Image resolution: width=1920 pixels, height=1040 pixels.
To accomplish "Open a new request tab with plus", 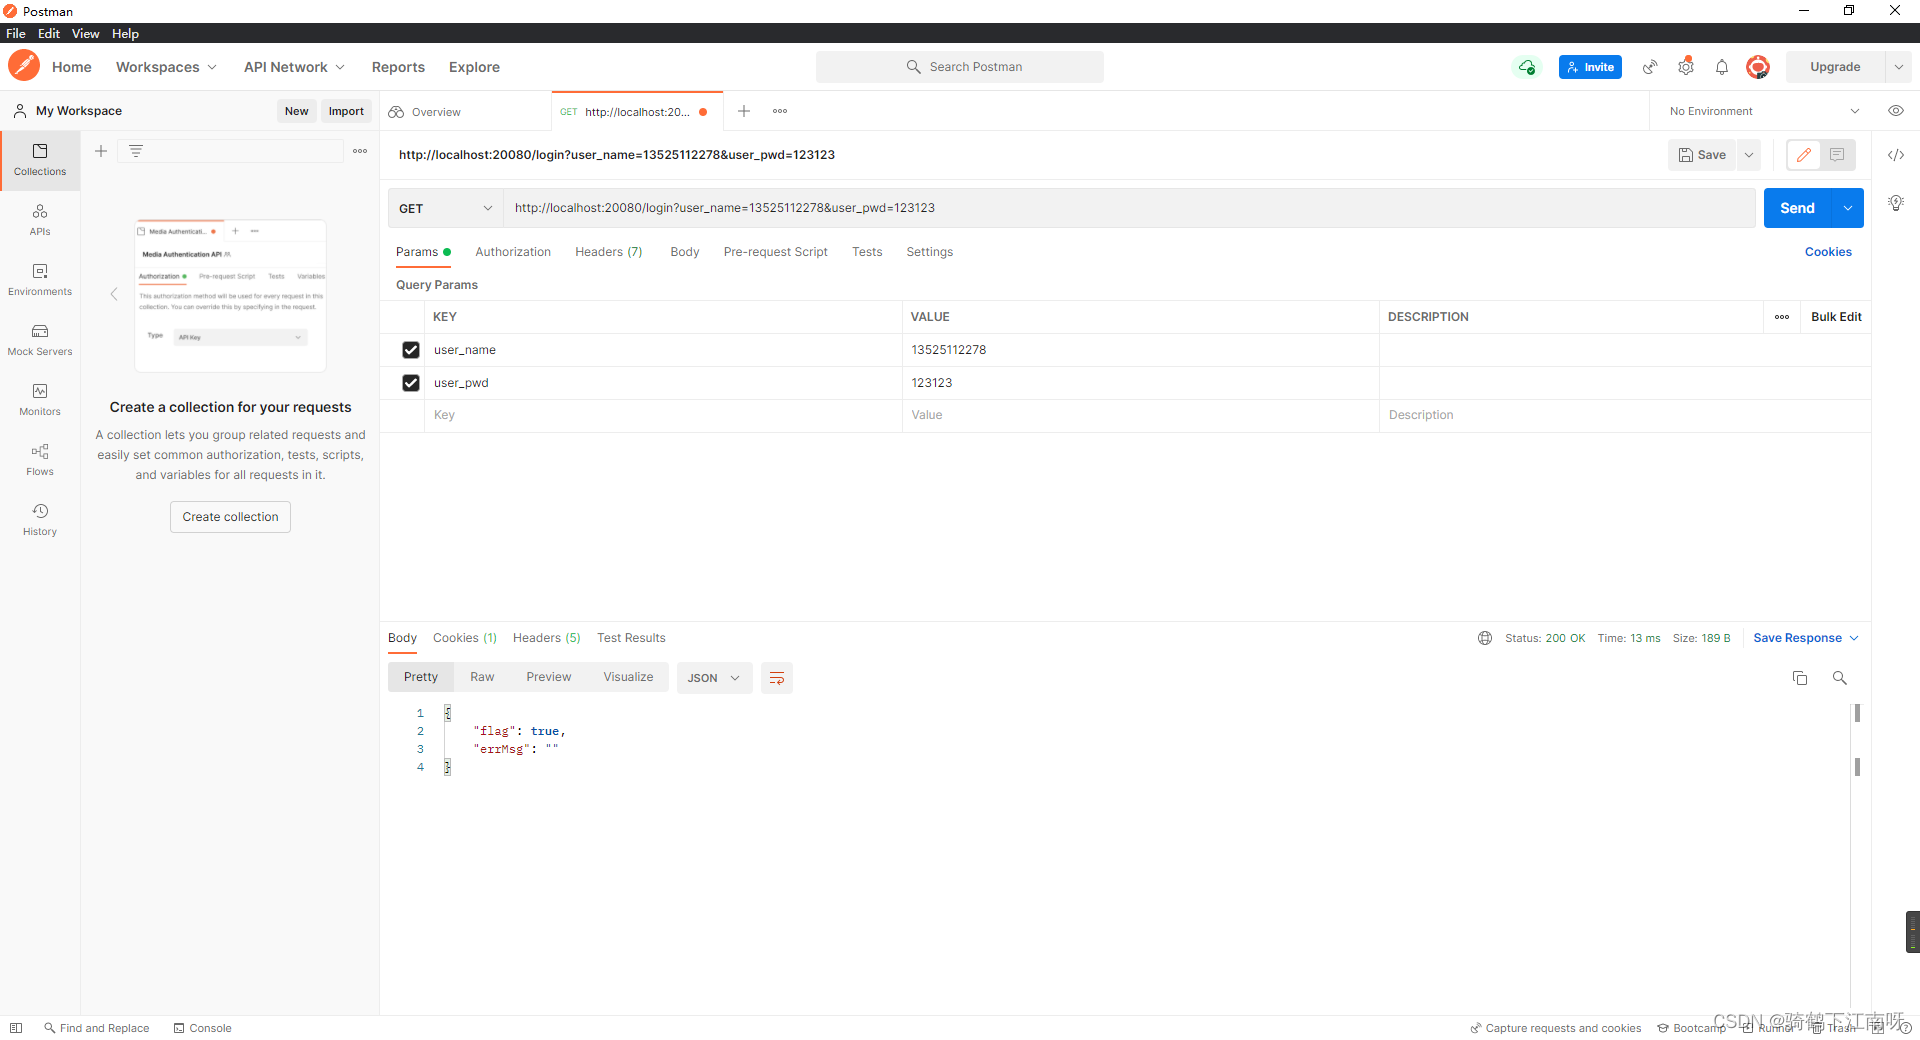I will point(744,111).
